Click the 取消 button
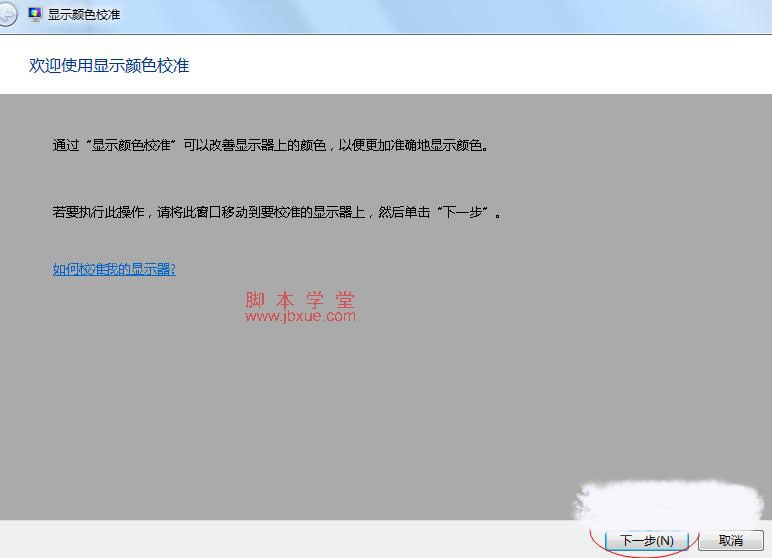 (731, 540)
